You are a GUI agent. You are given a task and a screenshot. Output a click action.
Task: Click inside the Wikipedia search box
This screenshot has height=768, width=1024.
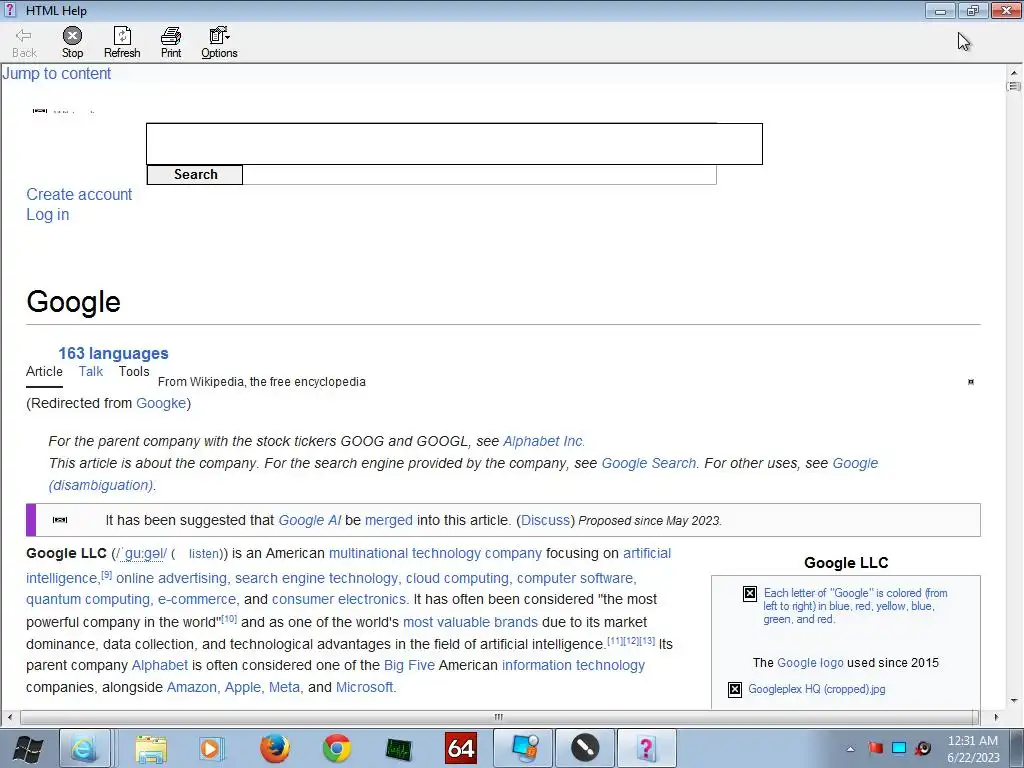click(454, 144)
